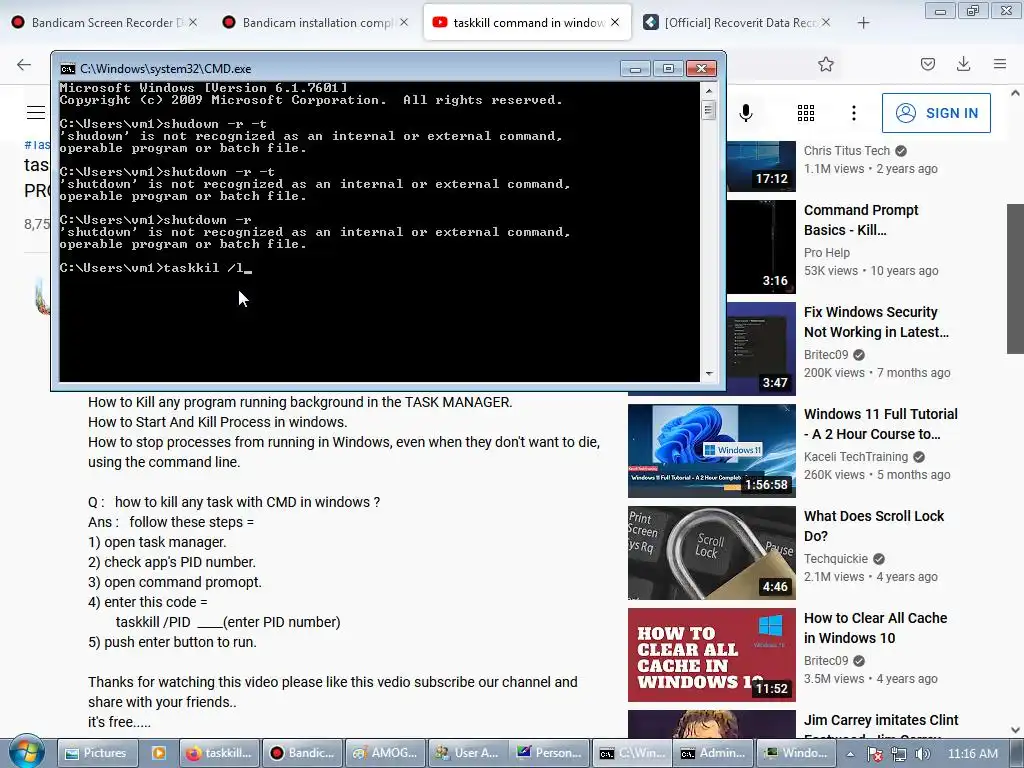Image resolution: width=1024 pixels, height=768 pixels.
Task: Click inside the CMD console at taskkil prompt
Action: pos(155,268)
